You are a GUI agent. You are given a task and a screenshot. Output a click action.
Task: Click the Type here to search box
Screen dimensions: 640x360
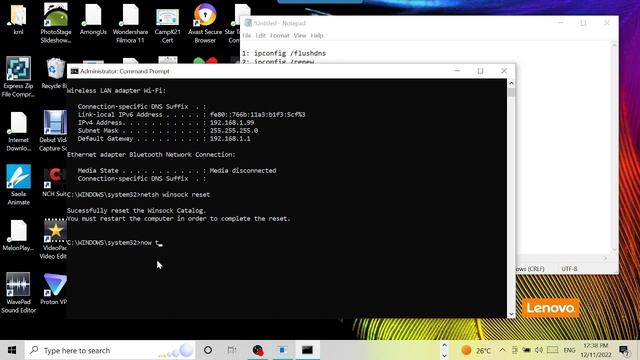coord(110,350)
